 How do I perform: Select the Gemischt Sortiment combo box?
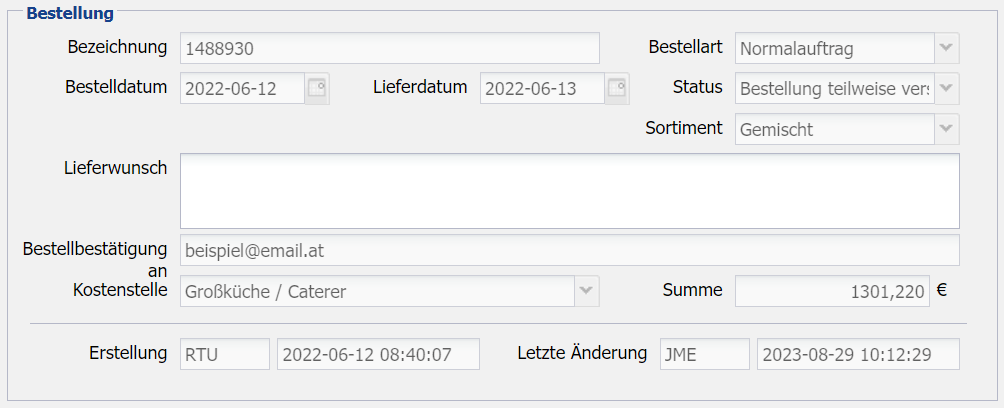coord(834,129)
